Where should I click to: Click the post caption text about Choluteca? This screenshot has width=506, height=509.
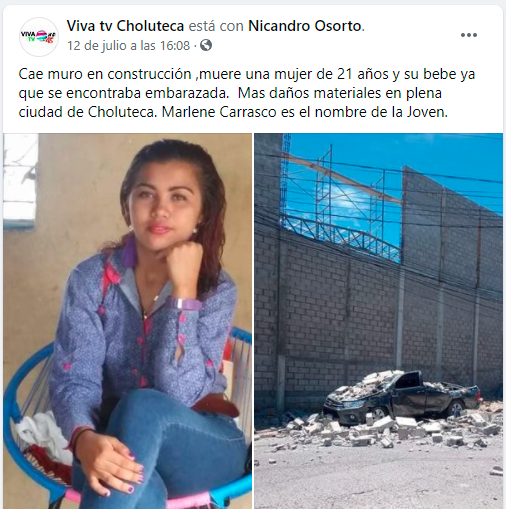pyautogui.click(x=247, y=93)
